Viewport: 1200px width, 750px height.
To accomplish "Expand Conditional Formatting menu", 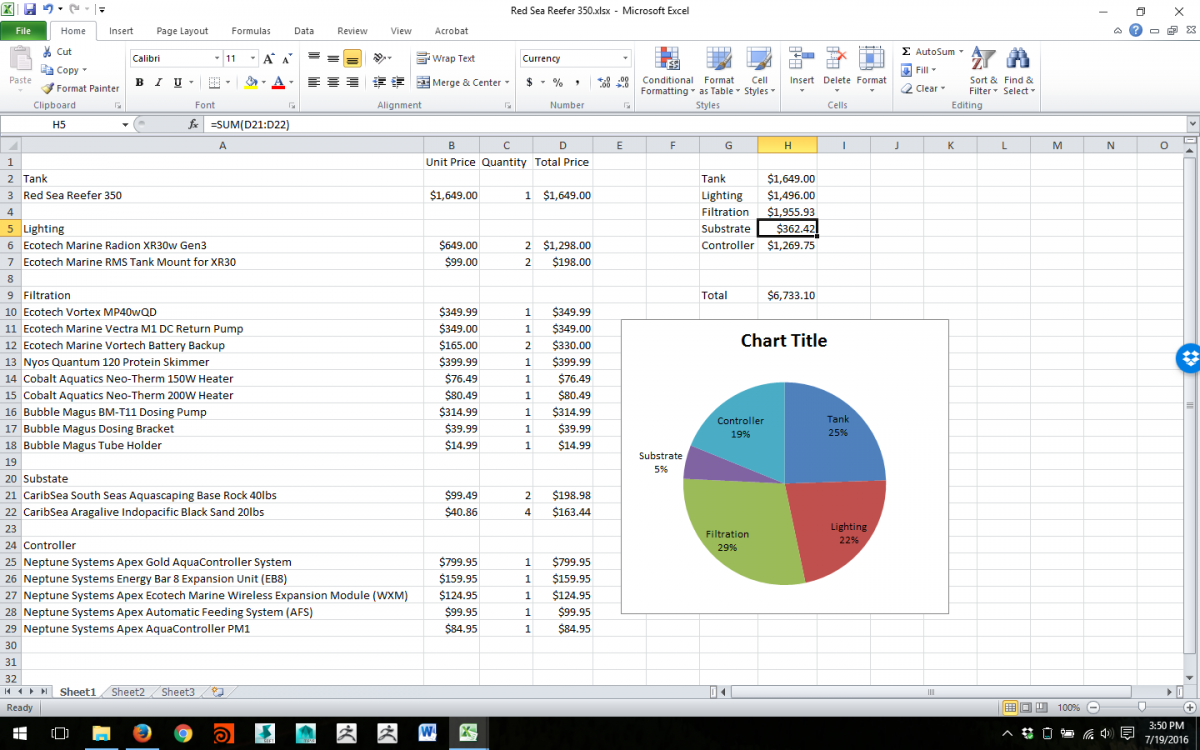I will (667, 71).
